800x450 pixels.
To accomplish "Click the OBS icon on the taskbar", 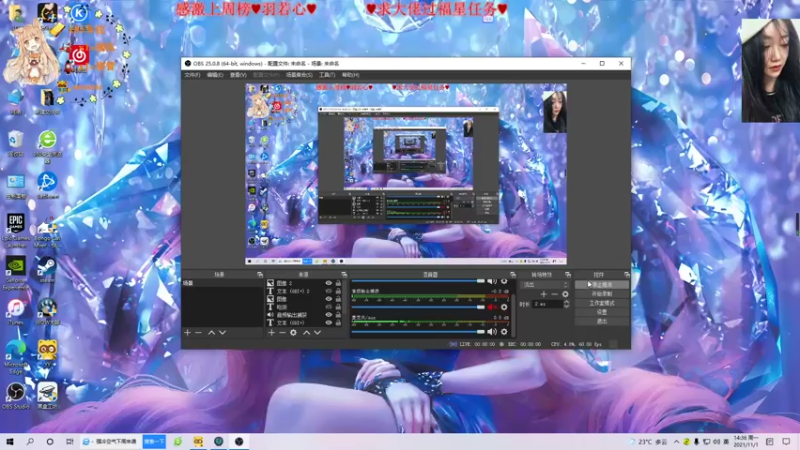I will click(x=239, y=441).
